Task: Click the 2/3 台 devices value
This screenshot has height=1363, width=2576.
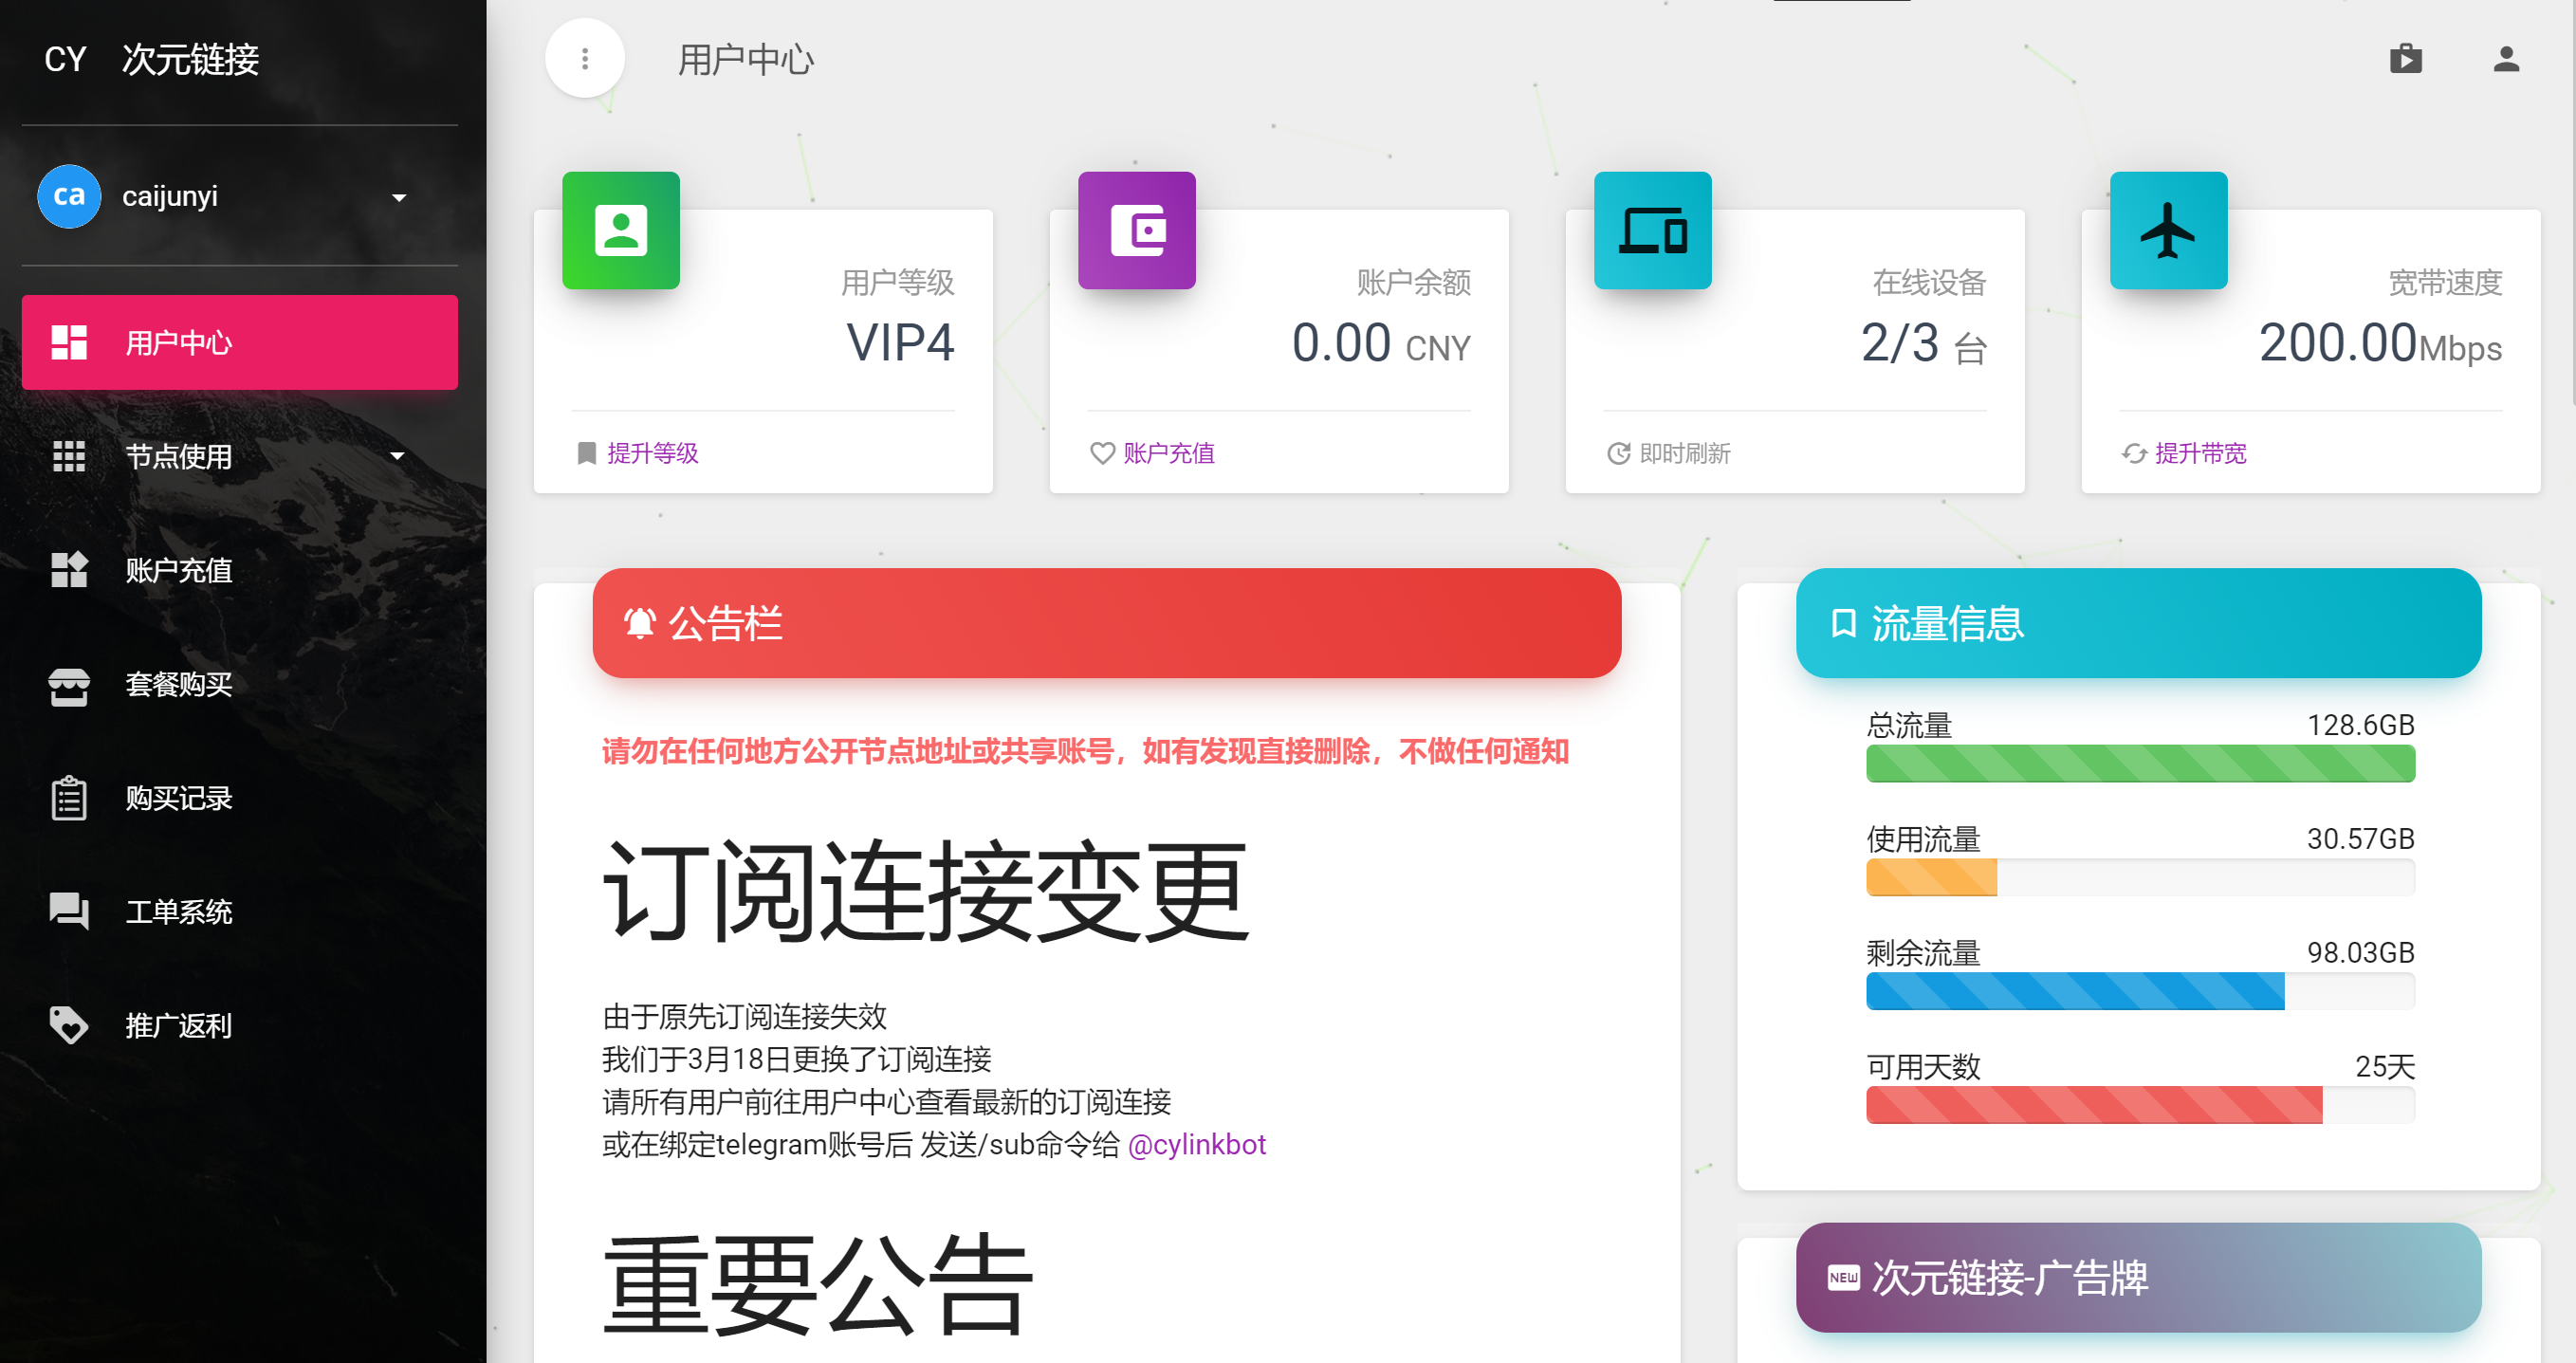Action: (1924, 343)
